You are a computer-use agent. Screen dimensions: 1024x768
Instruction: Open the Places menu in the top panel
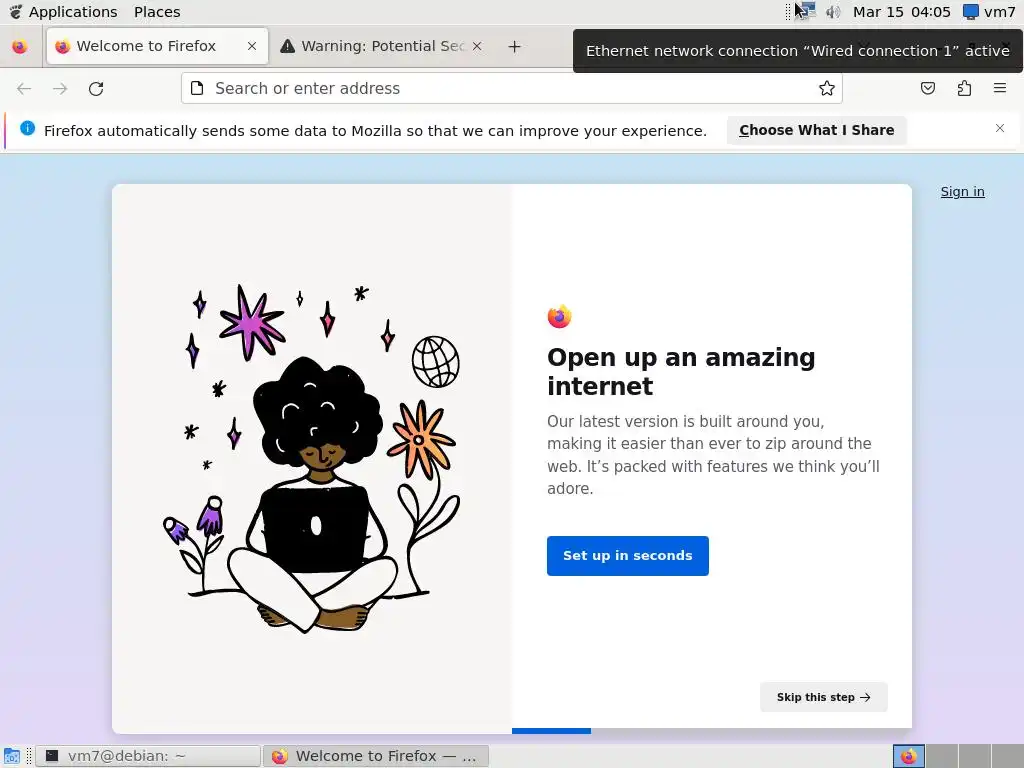point(157,12)
